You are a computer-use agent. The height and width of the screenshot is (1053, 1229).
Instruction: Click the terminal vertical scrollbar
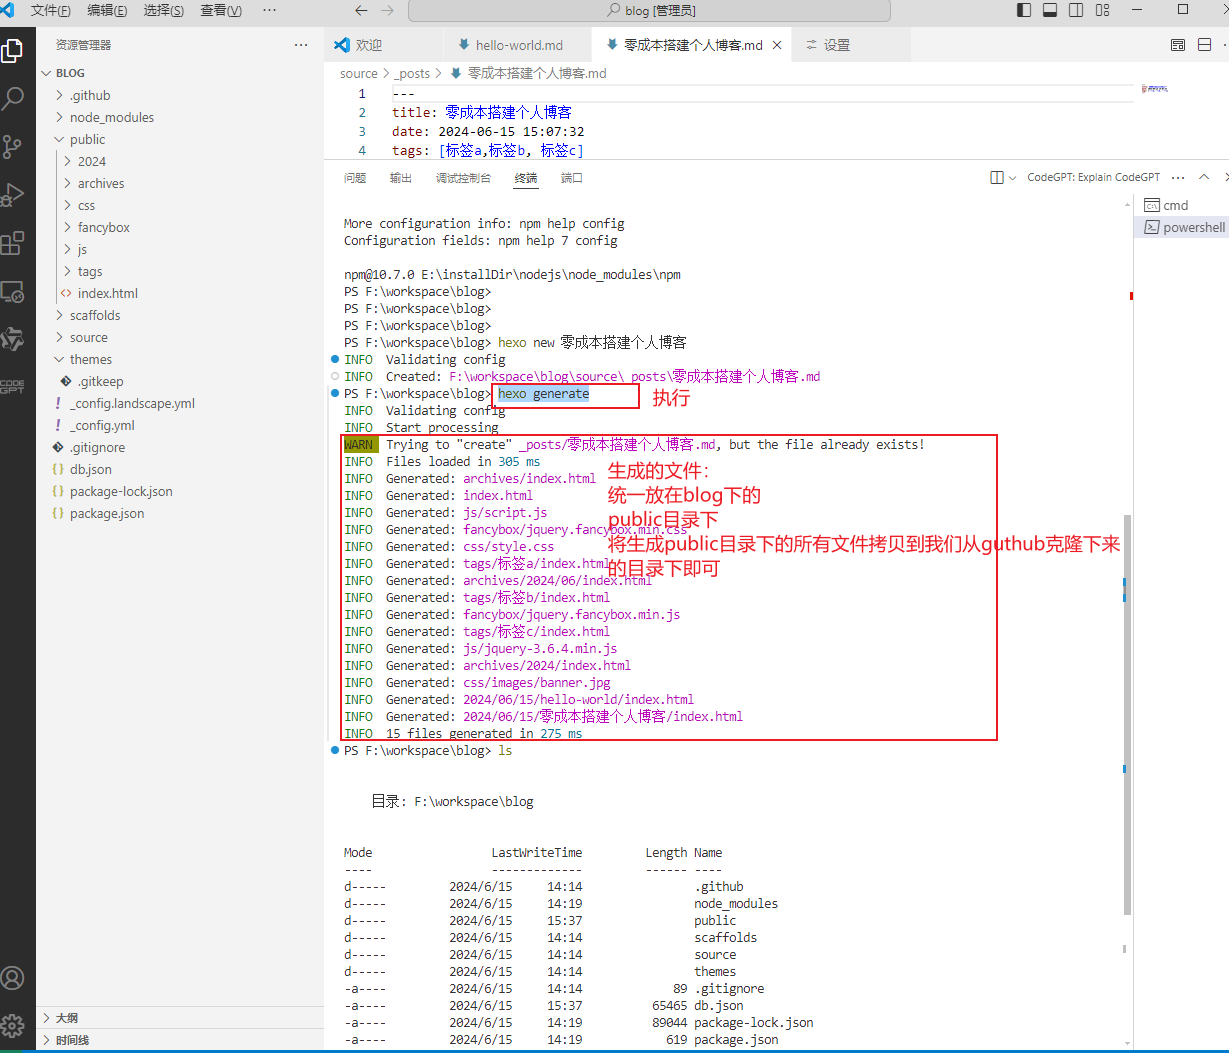tap(1127, 700)
